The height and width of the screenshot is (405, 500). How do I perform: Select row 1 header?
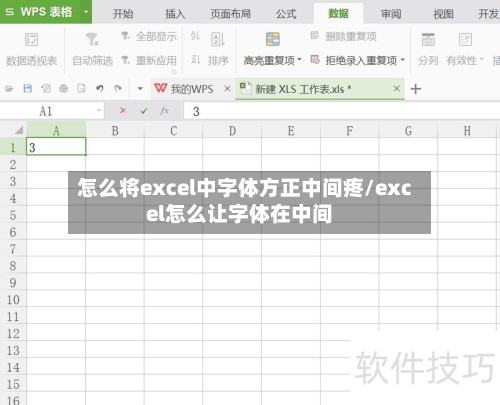(x=13, y=147)
